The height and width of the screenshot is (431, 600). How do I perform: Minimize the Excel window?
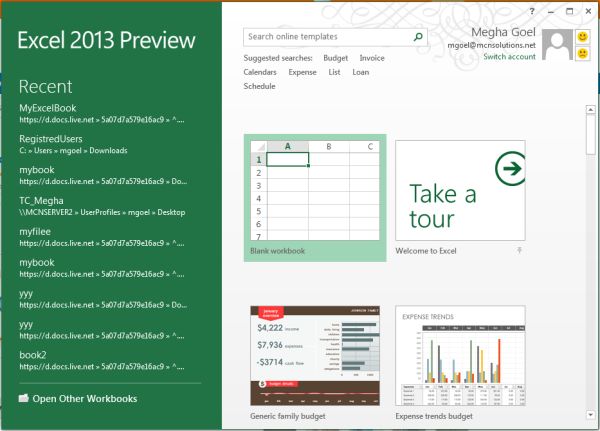551,11
